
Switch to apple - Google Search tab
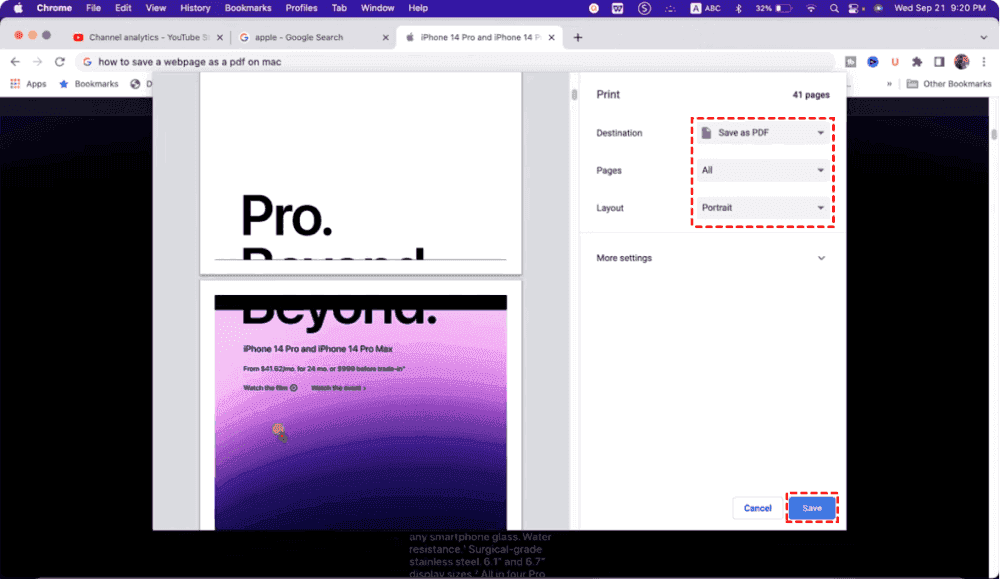(312, 38)
